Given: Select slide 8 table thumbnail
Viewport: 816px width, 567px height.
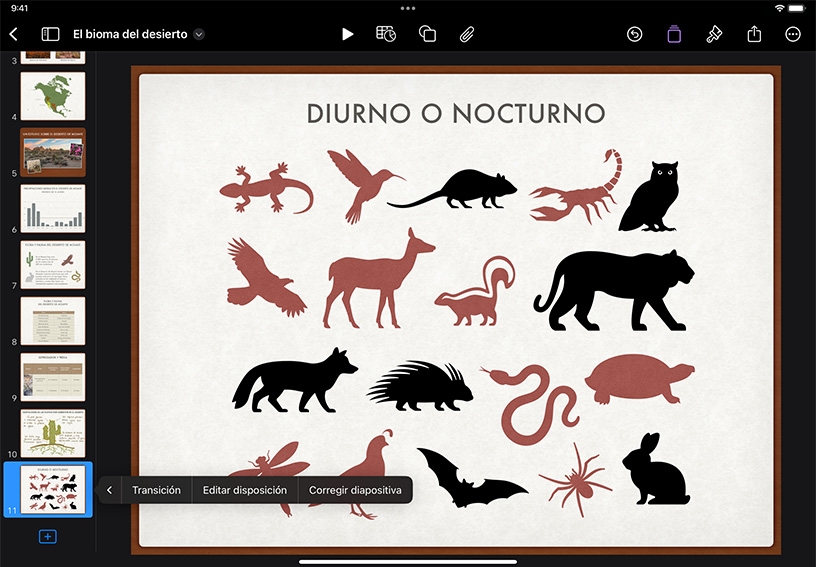Looking at the screenshot, I should (53, 321).
